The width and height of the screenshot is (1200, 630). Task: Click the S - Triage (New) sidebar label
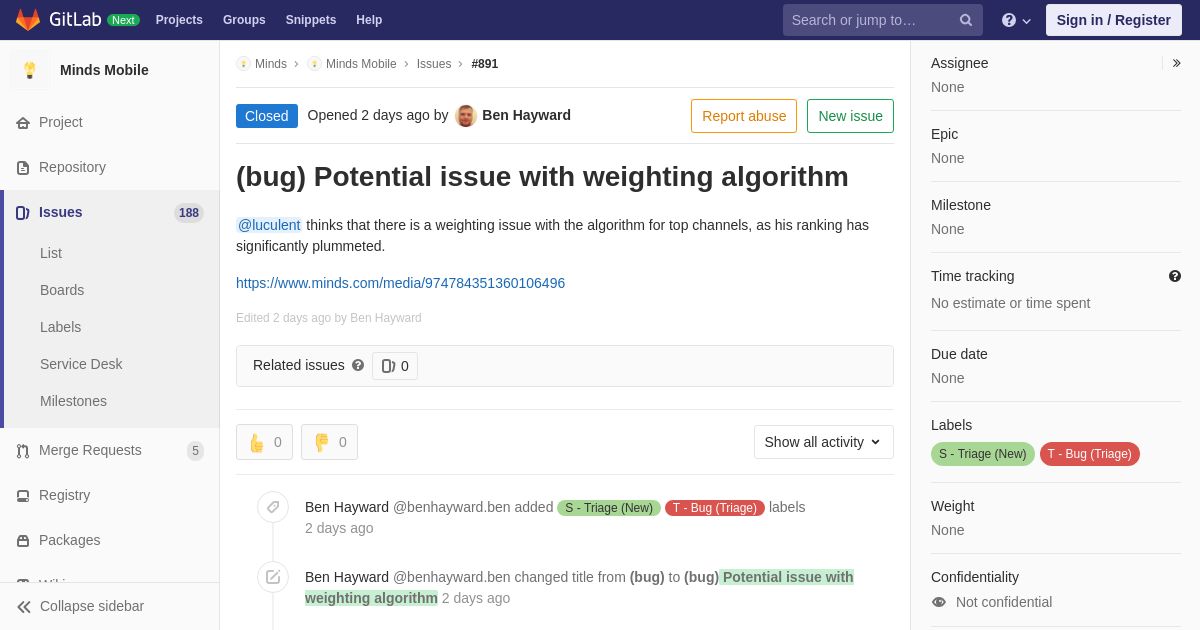point(983,454)
